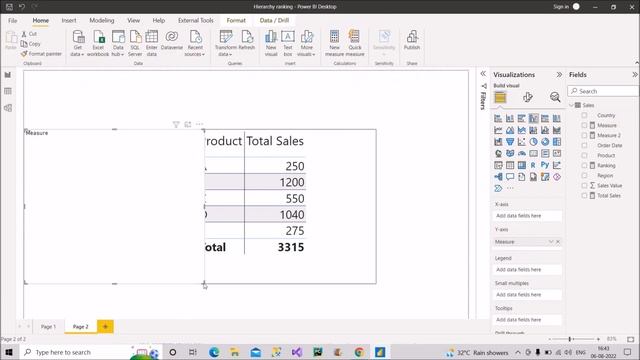Open the File menu
640x360 pixels.
point(13,20)
